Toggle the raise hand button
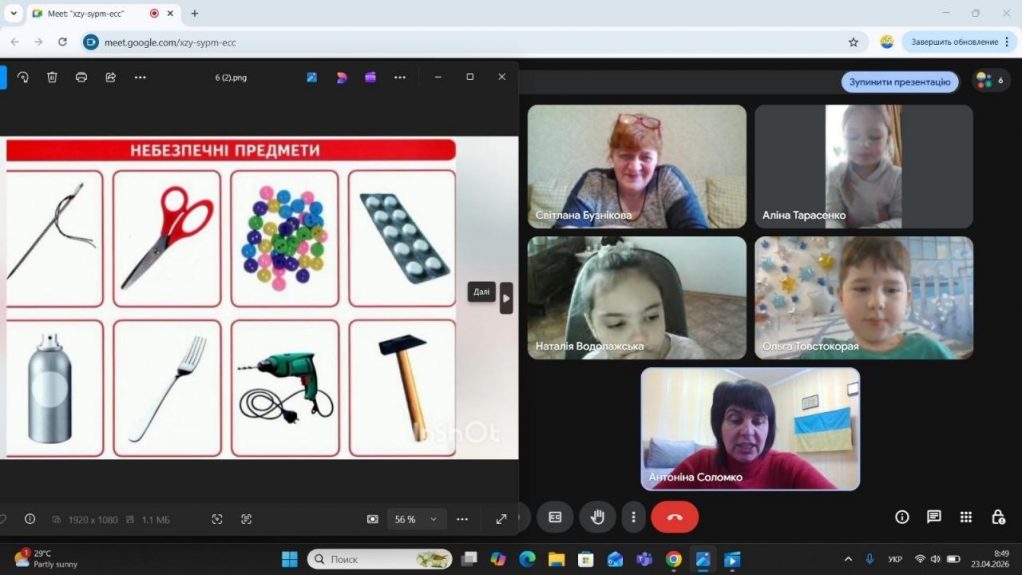The height and width of the screenshot is (575, 1022). coord(596,517)
